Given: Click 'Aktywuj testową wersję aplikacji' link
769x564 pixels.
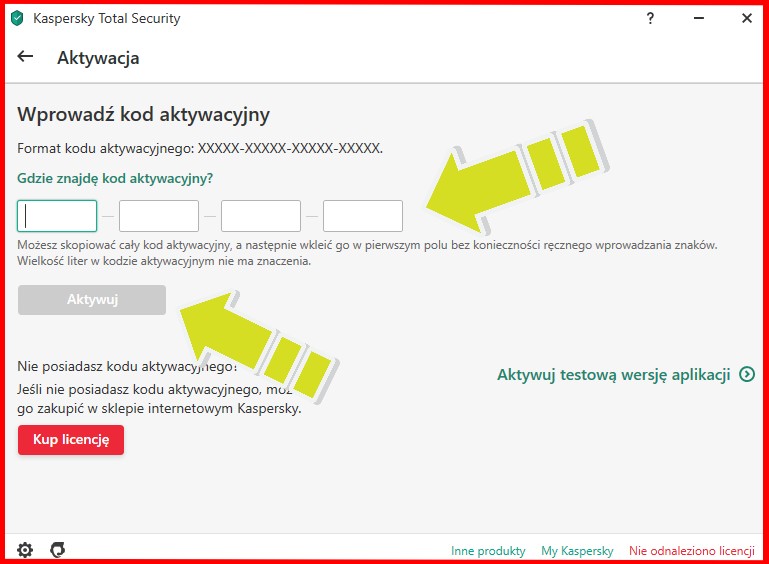Looking at the screenshot, I should click(x=614, y=375).
